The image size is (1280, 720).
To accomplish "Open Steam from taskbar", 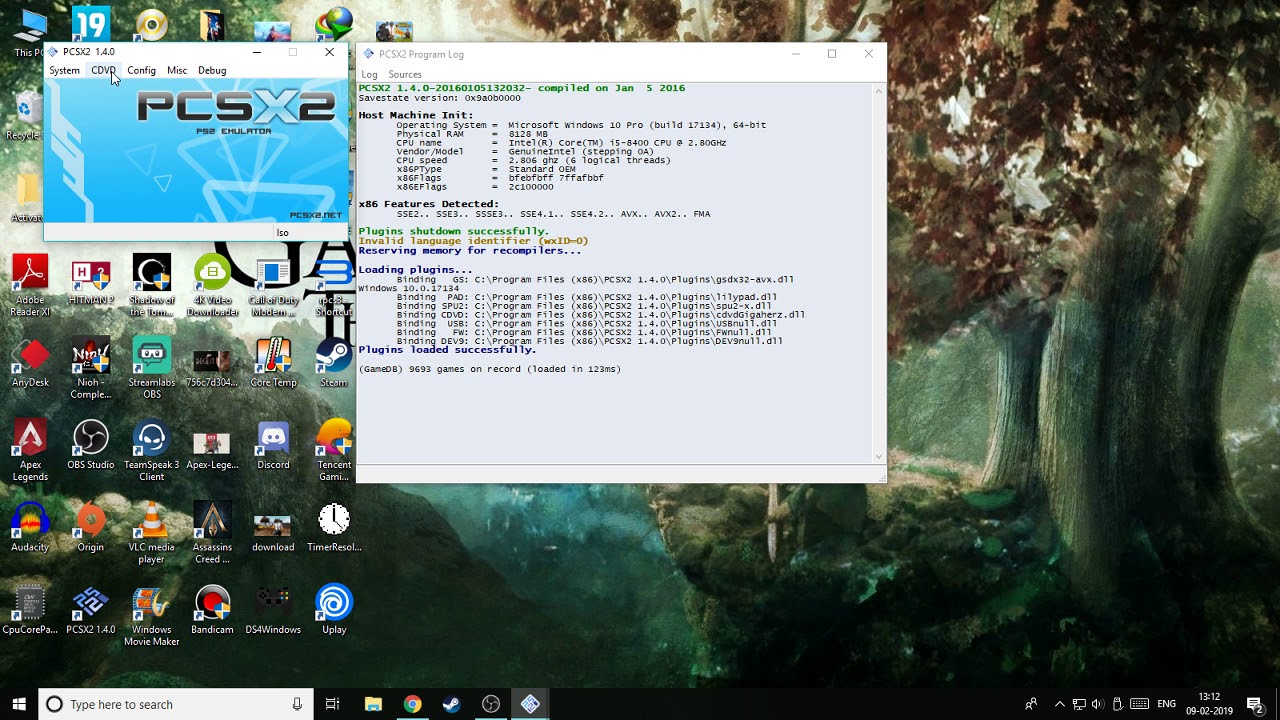I will click(451, 704).
